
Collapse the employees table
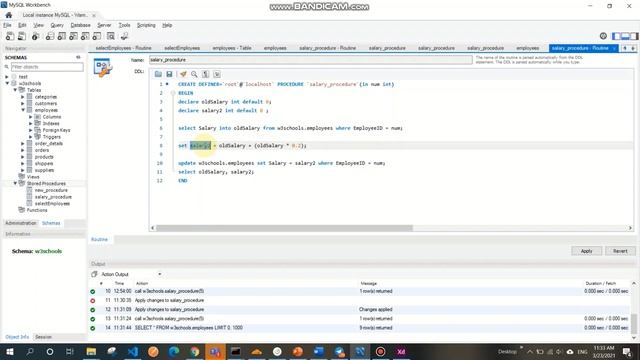pyautogui.click(x=23, y=110)
